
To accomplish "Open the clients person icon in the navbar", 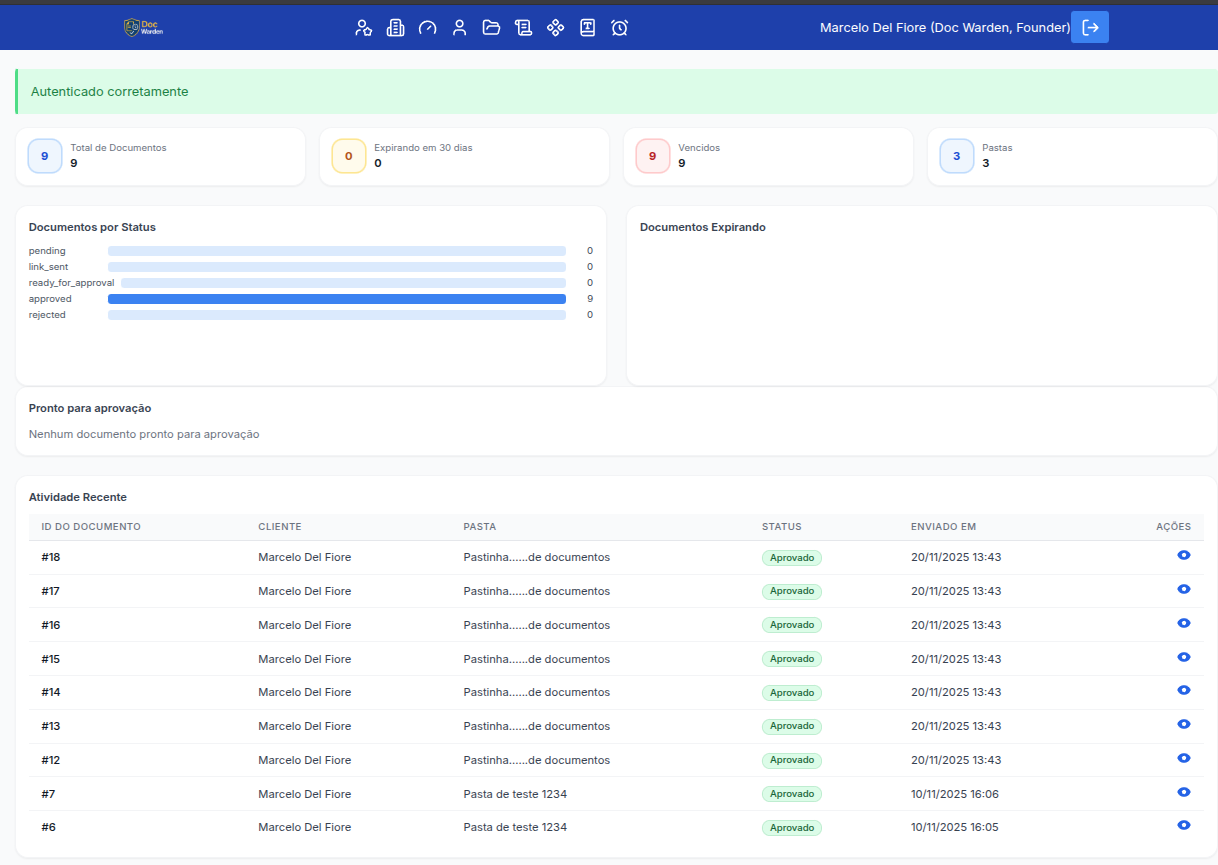I will [x=459, y=27].
